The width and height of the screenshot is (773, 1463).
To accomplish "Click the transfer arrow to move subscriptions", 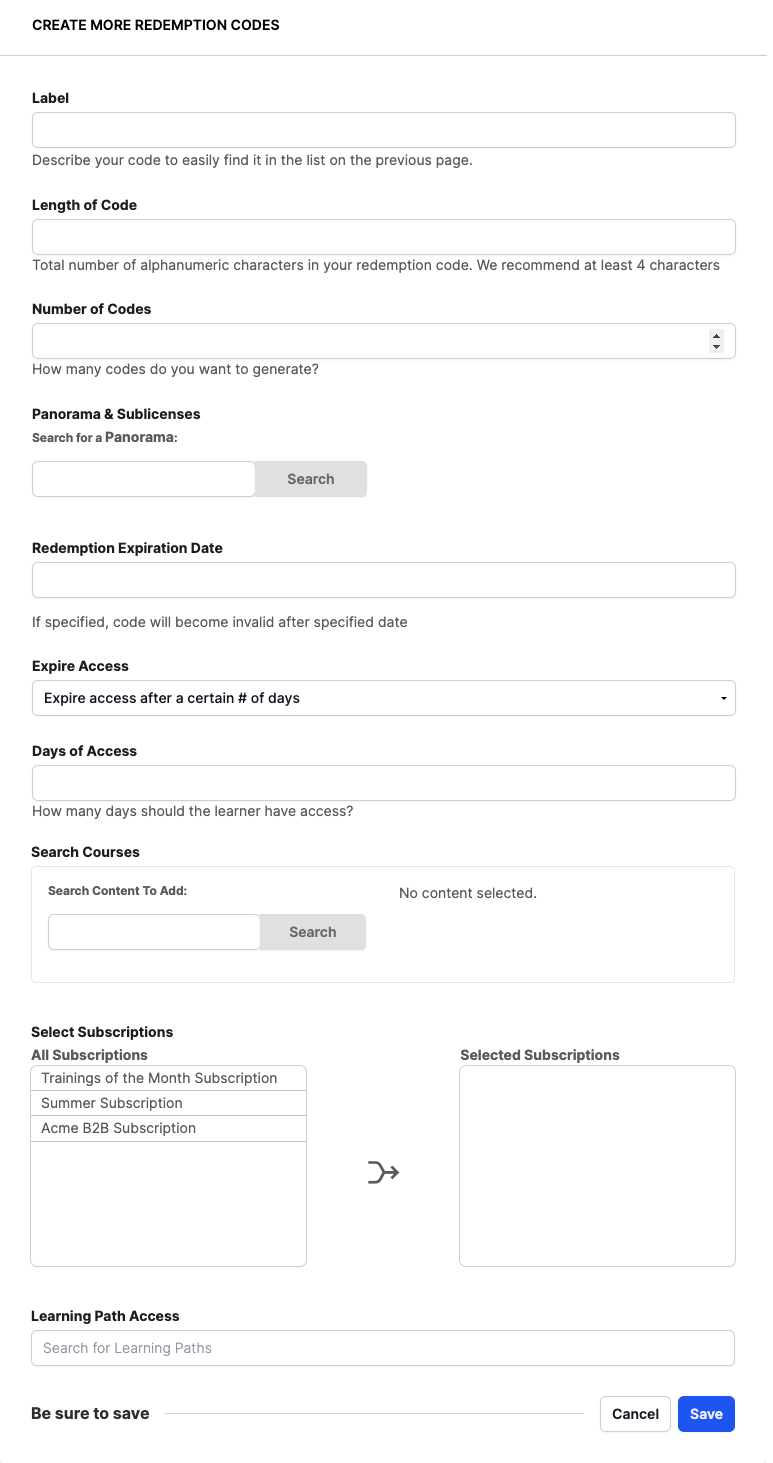I will (381, 1170).
